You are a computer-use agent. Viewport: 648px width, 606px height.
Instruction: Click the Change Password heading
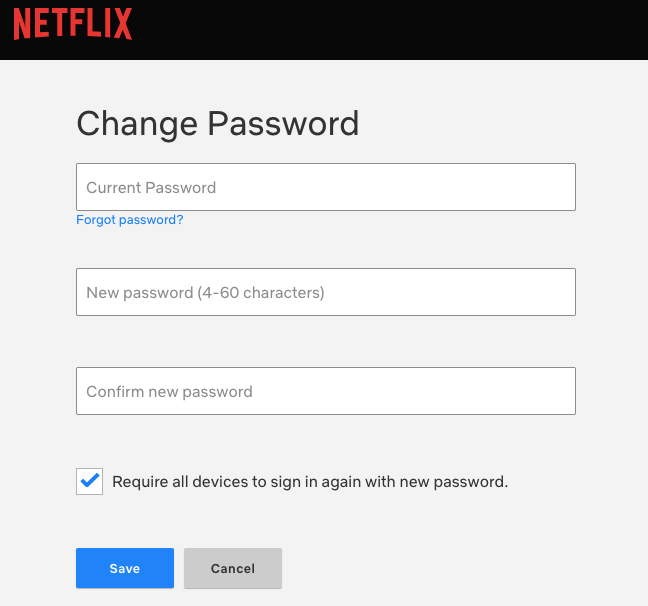pyautogui.click(x=217, y=124)
